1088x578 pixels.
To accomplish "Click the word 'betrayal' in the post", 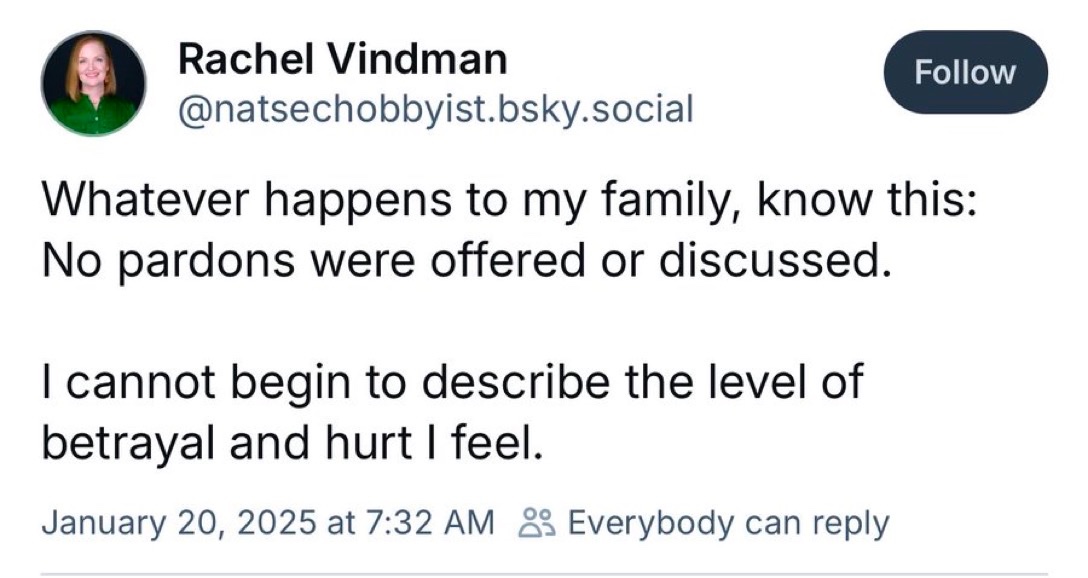I will [115, 443].
